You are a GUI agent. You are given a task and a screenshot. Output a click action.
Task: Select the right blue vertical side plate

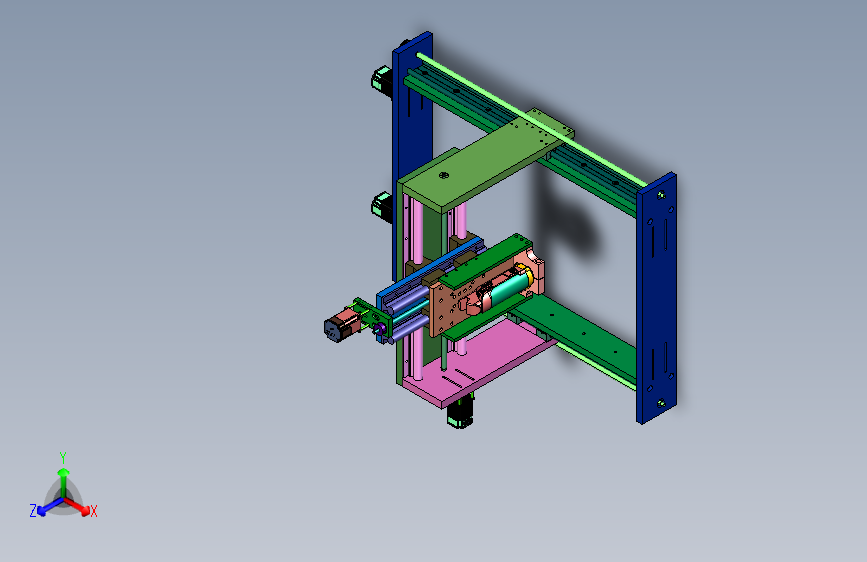pos(656,299)
